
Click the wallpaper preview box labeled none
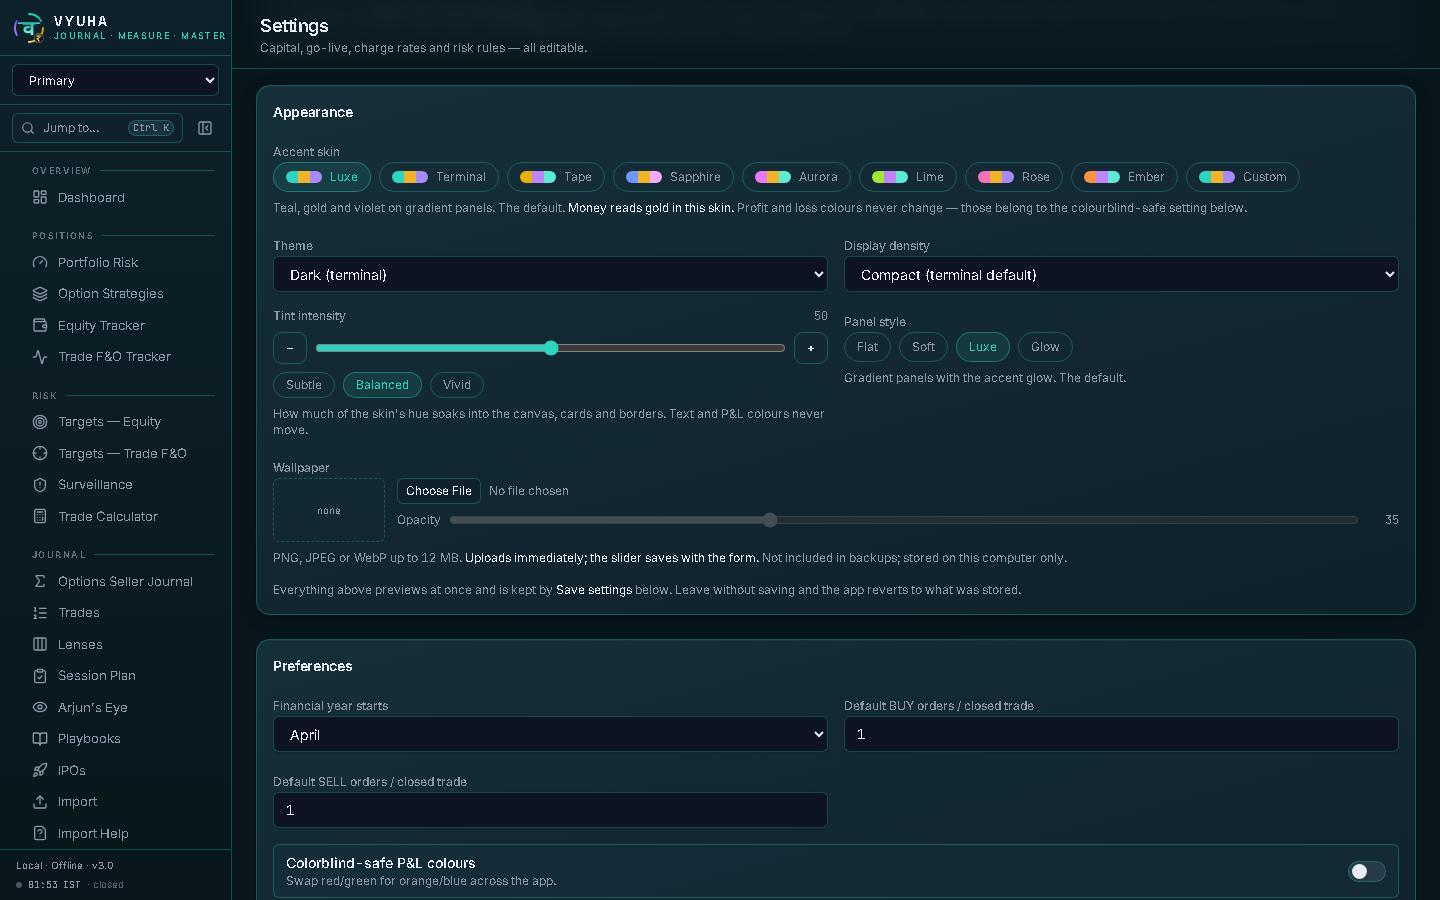(329, 510)
